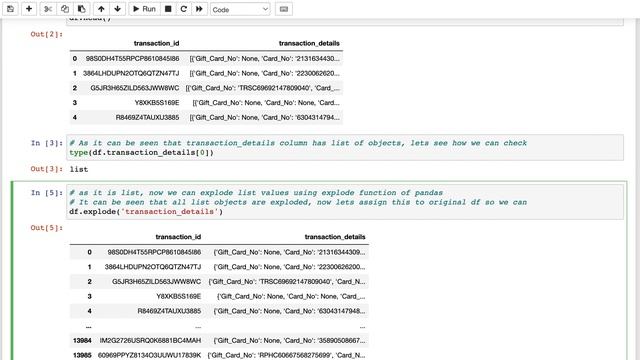Click type(df.transaction_details[0]) code line
The width and height of the screenshot is (640, 360).
[141, 153]
